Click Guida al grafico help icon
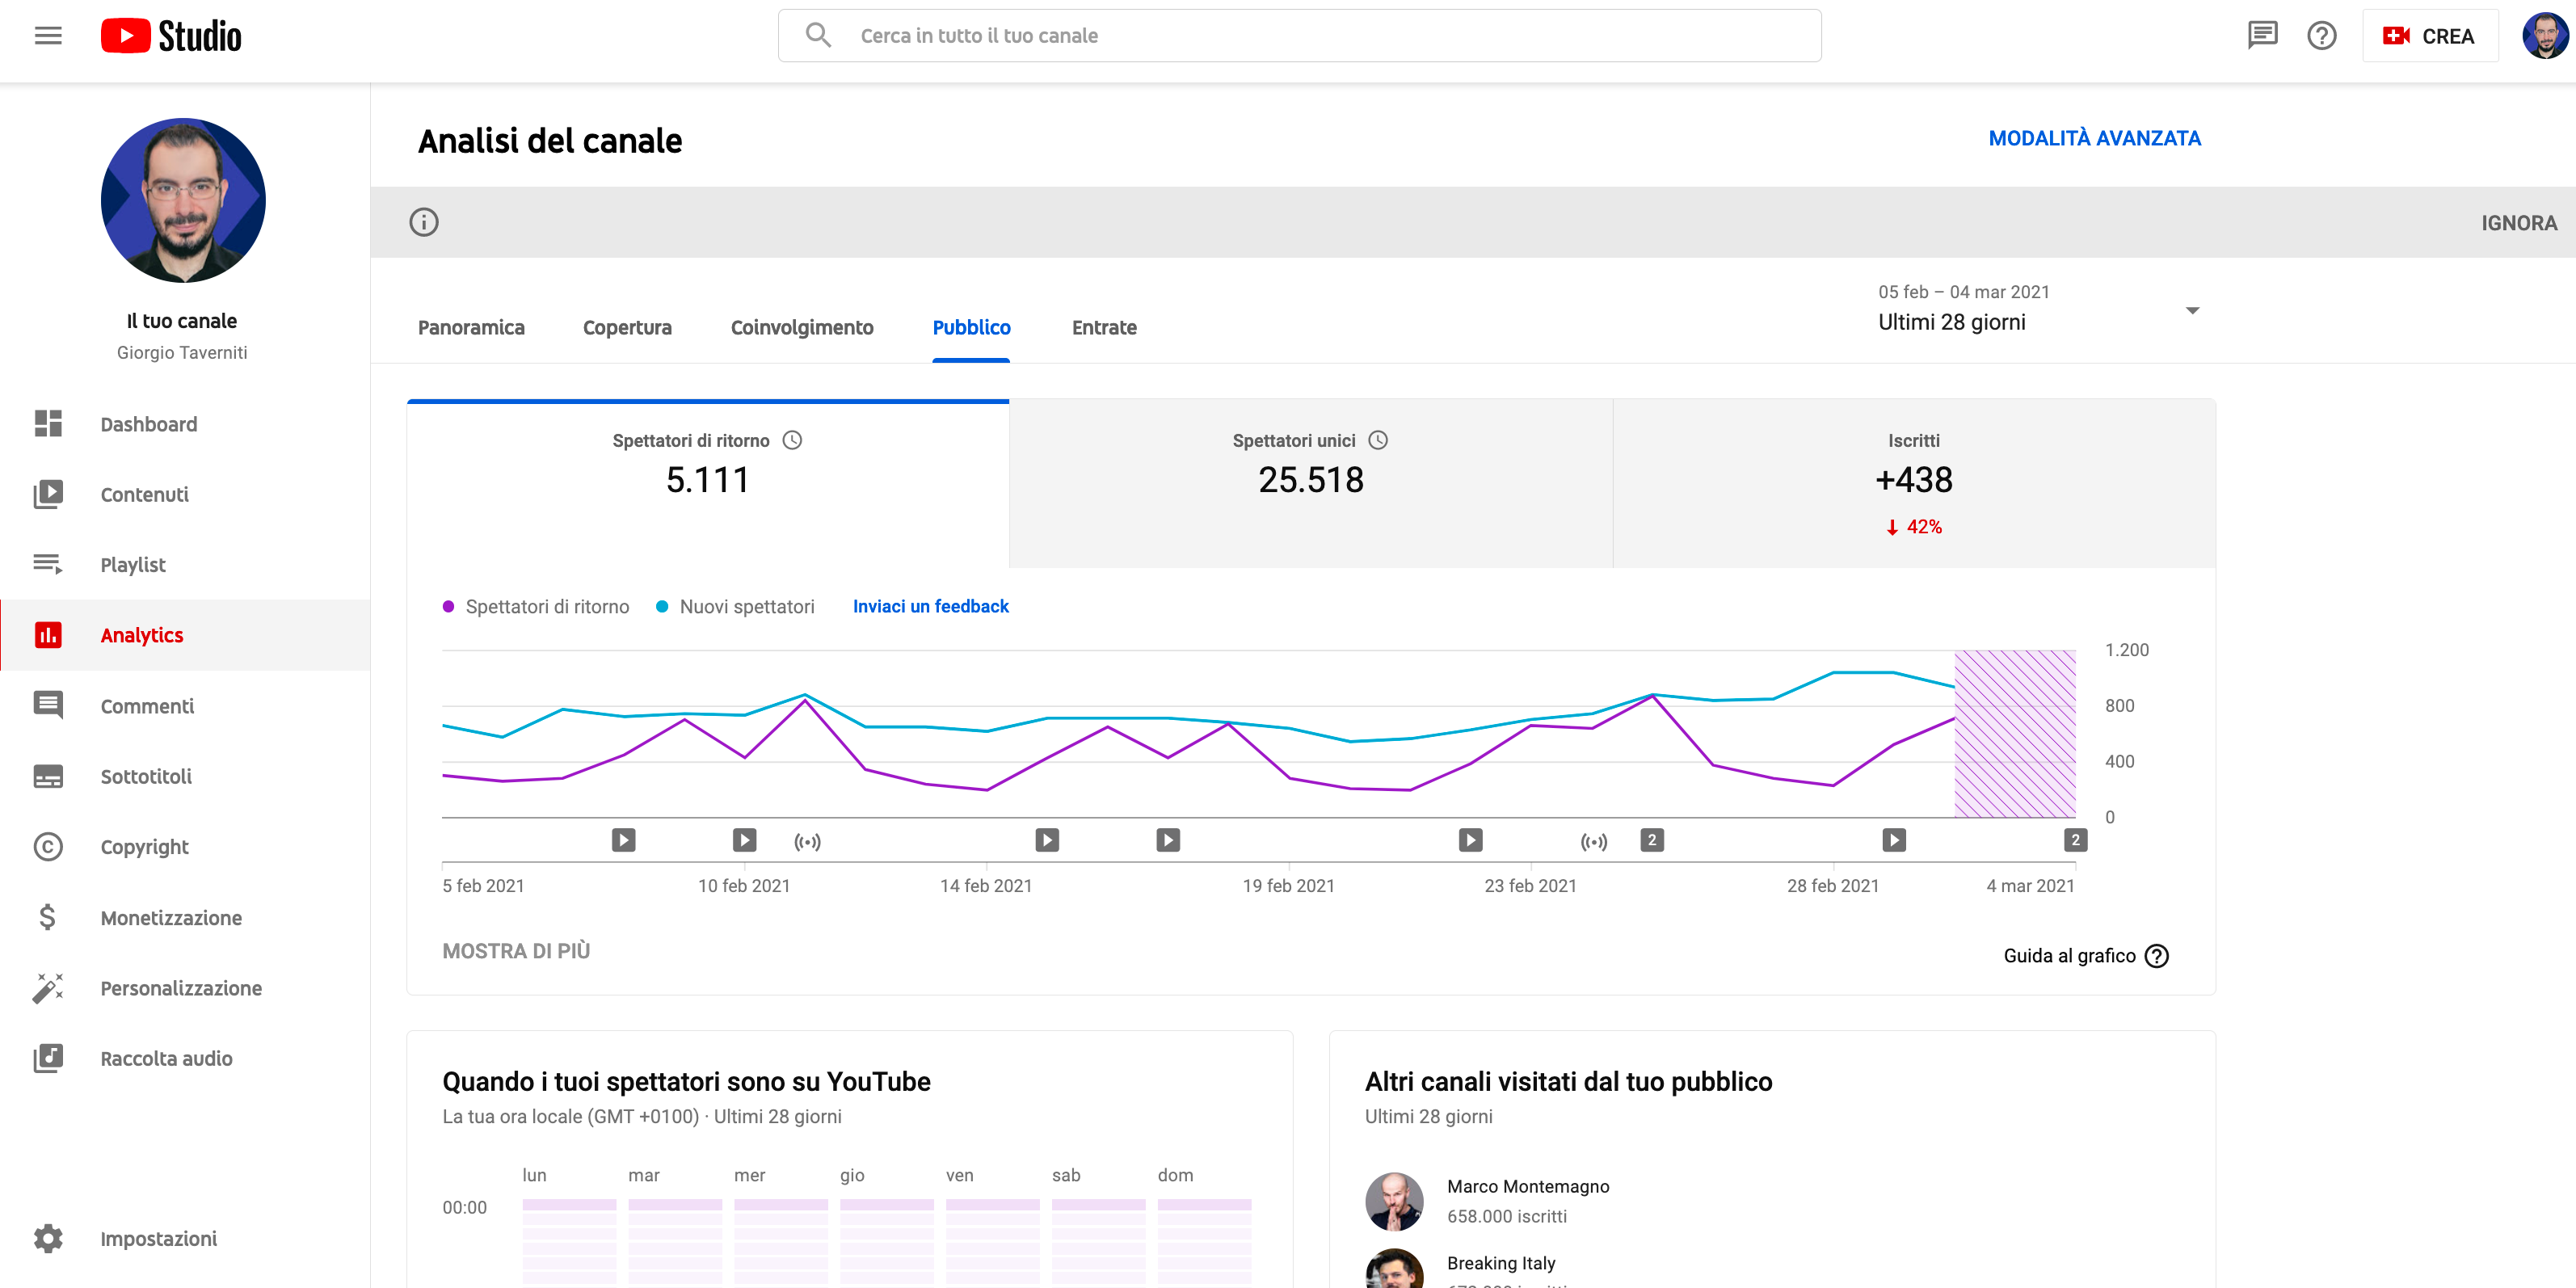Viewport: 2576px width, 1288px height. 2157,956
